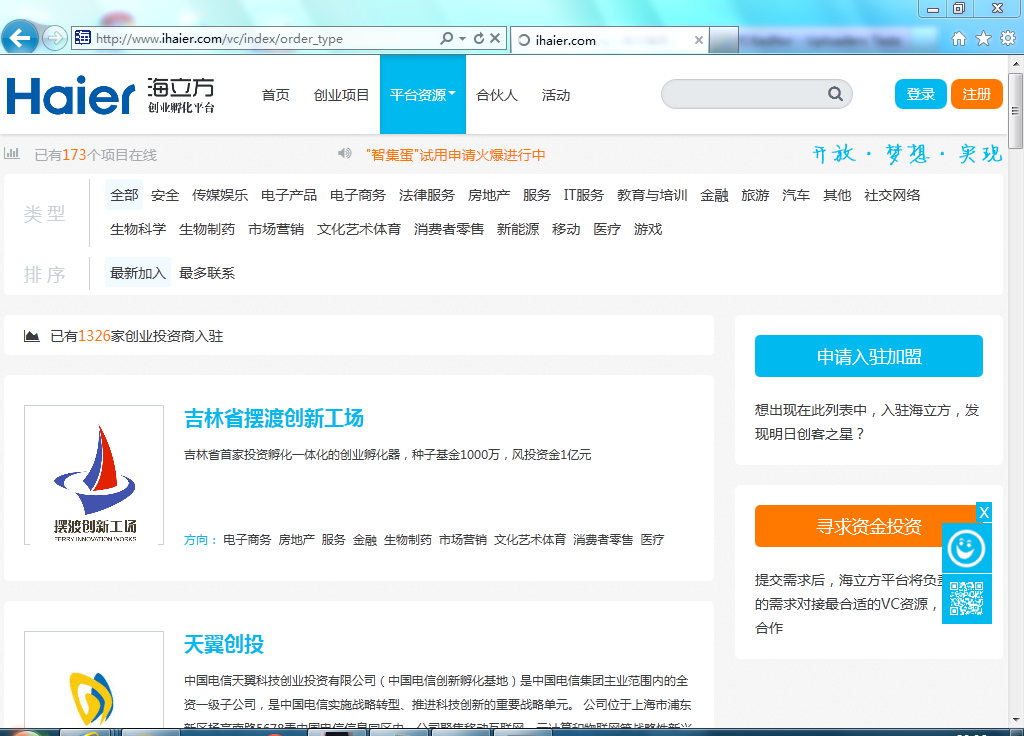Filter by 新能源 category
The image size is (1024, 736).
518,229
